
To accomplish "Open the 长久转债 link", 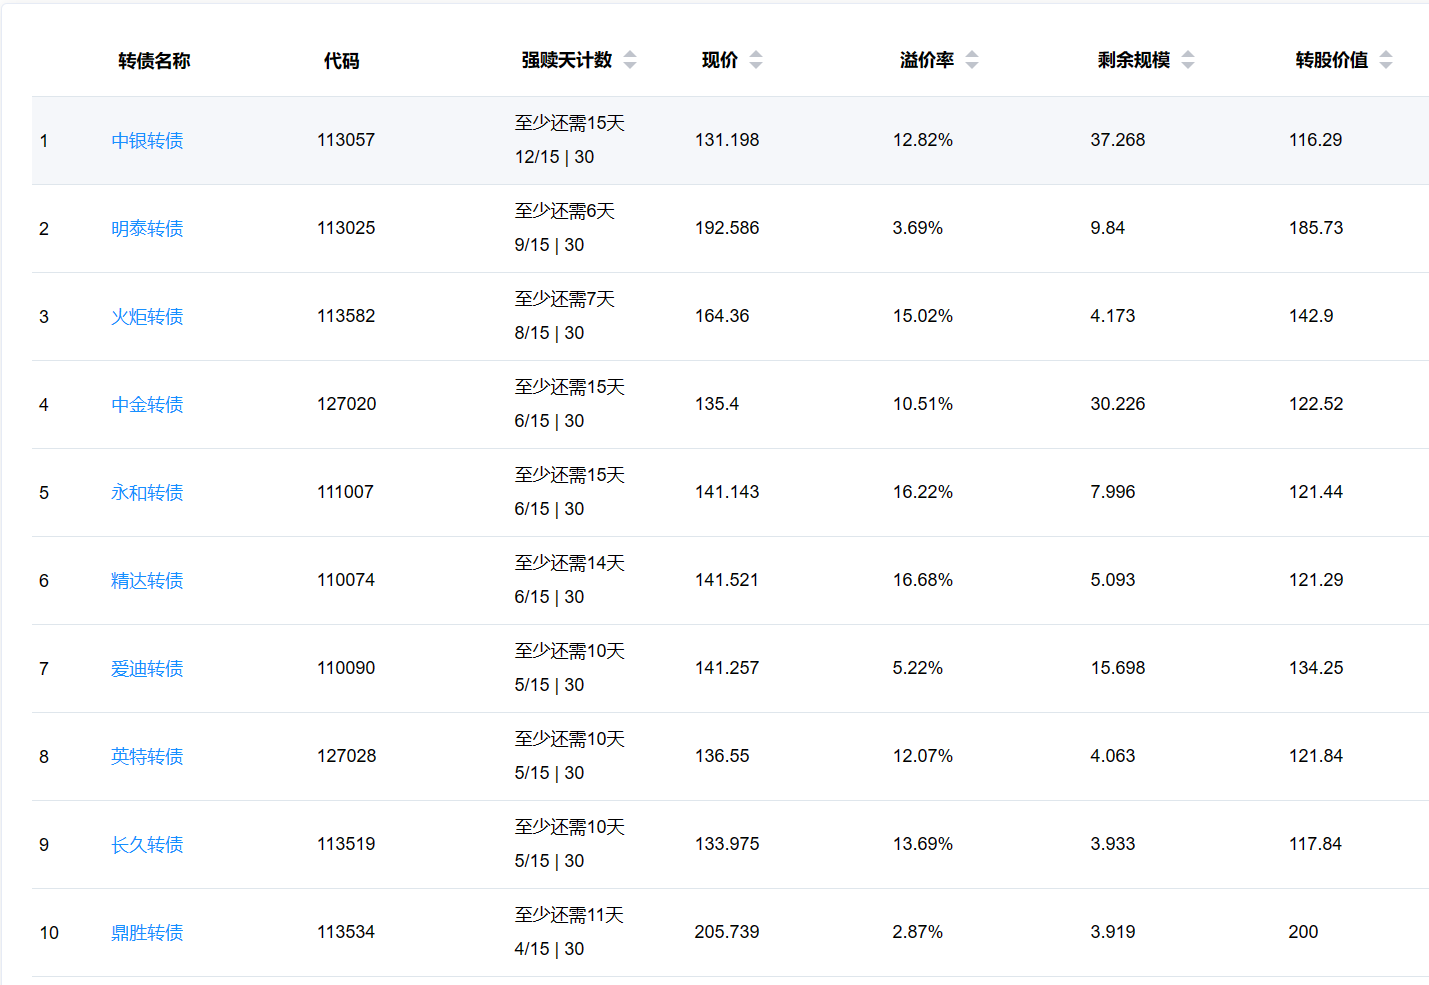I will [147, 845].
